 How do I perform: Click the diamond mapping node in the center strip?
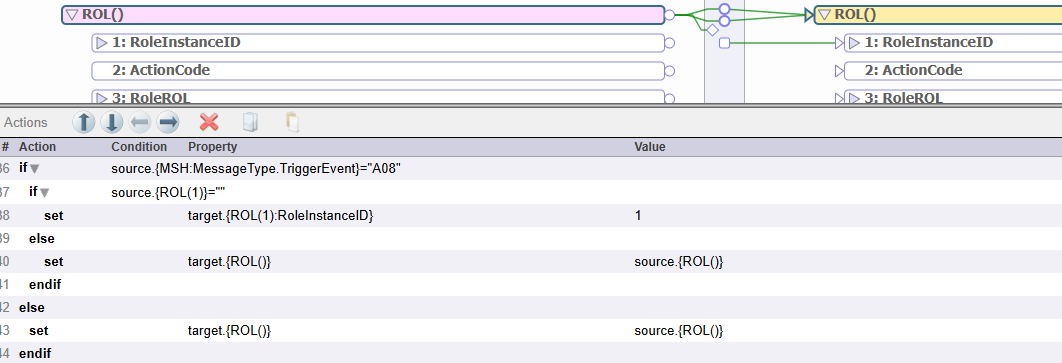[712, 30]
